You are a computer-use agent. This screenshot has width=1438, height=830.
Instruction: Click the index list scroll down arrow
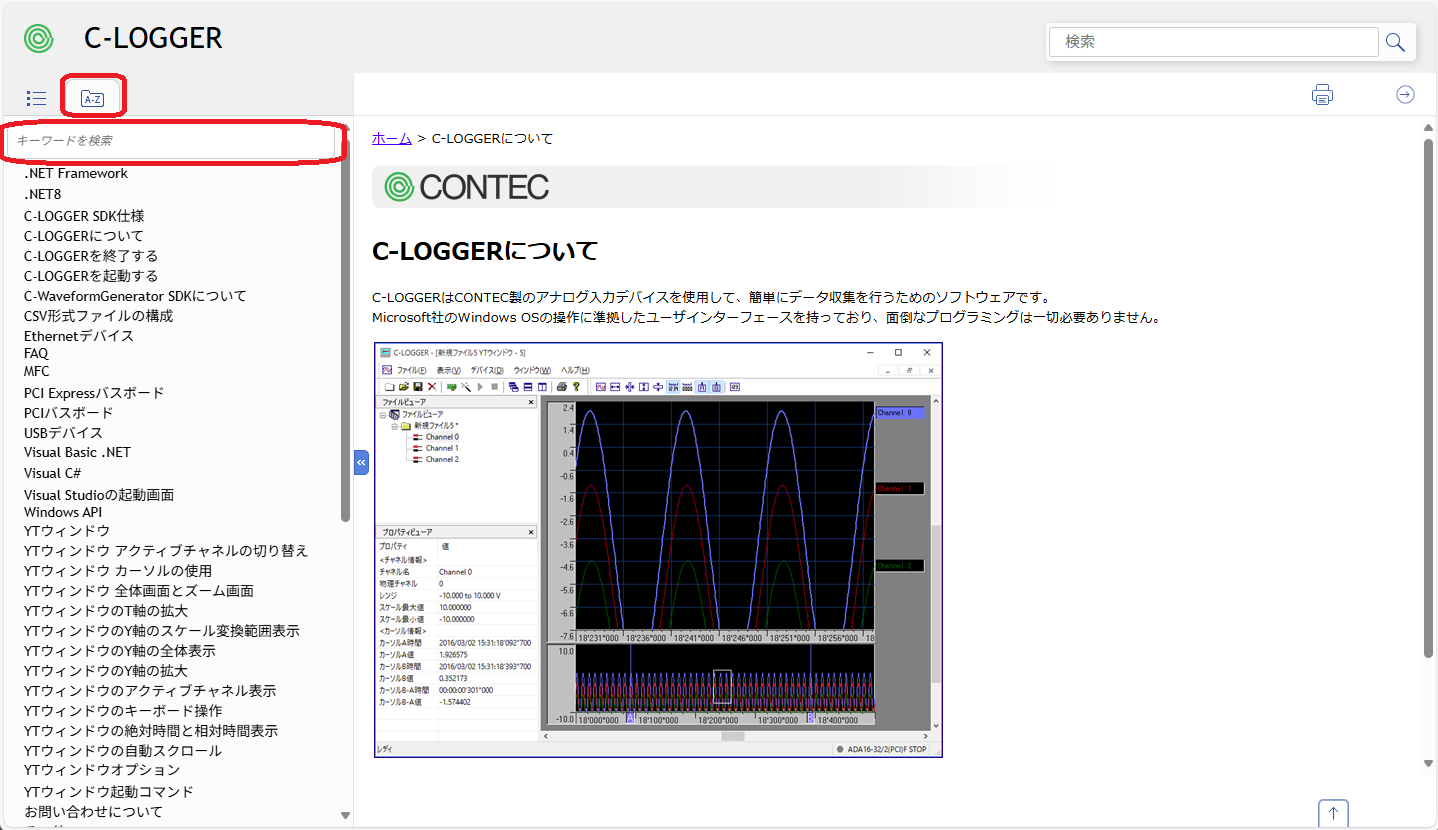tap(346, 815)
